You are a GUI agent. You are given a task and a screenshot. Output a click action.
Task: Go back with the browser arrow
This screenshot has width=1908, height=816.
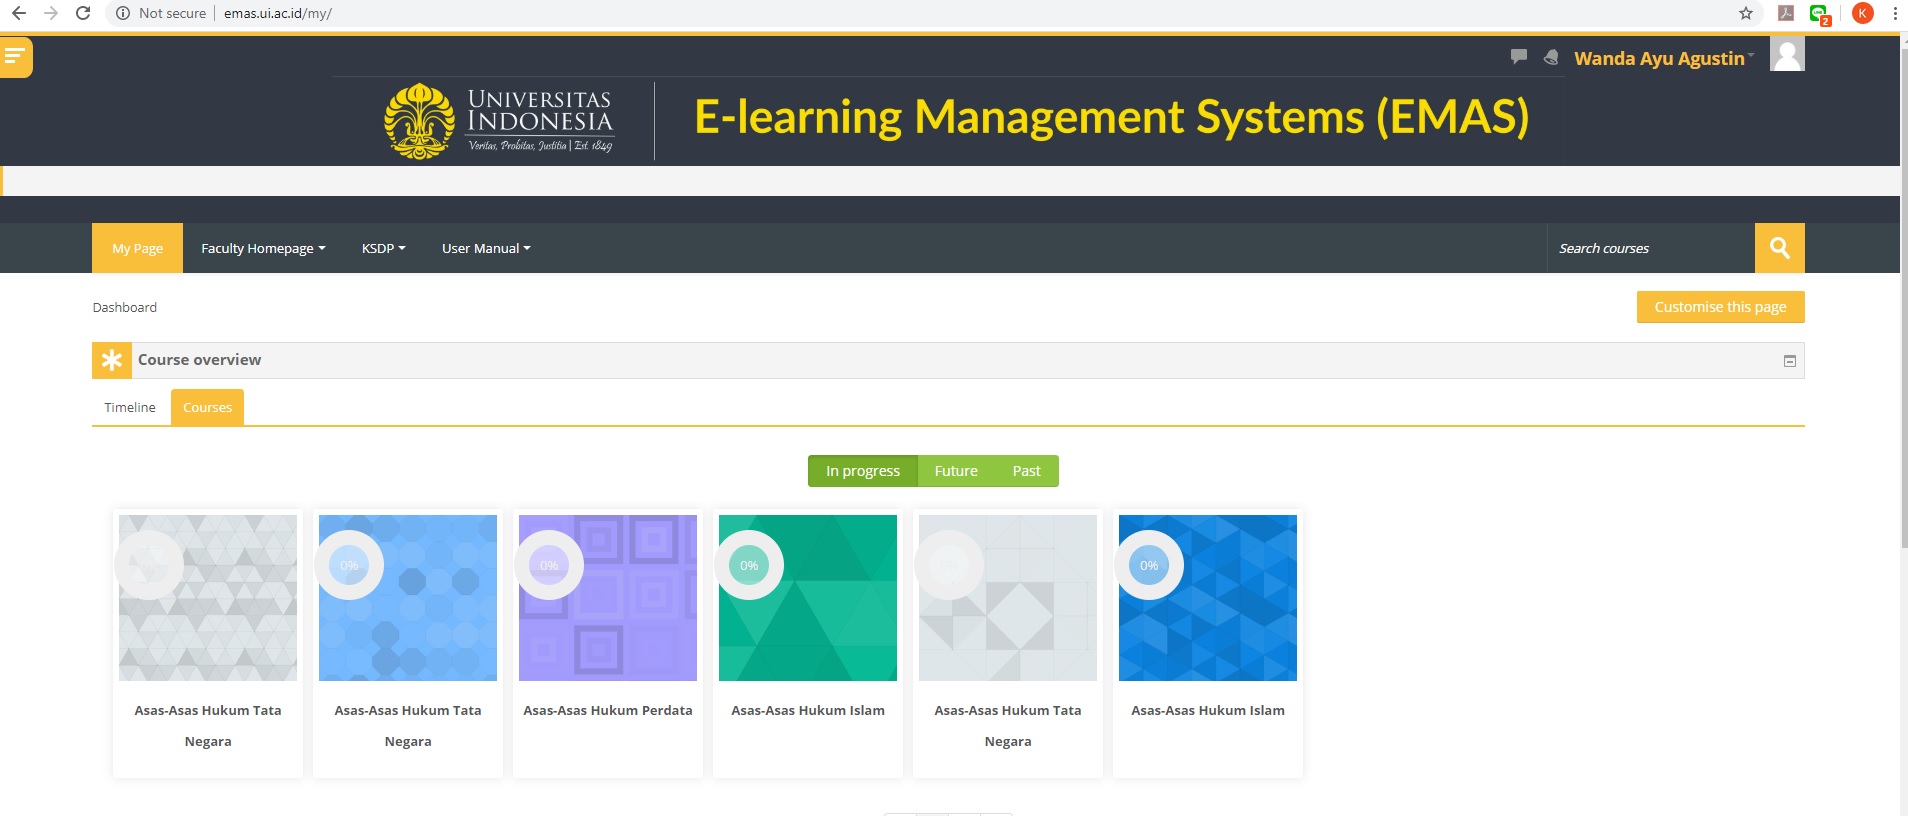(x=19, y=13)
